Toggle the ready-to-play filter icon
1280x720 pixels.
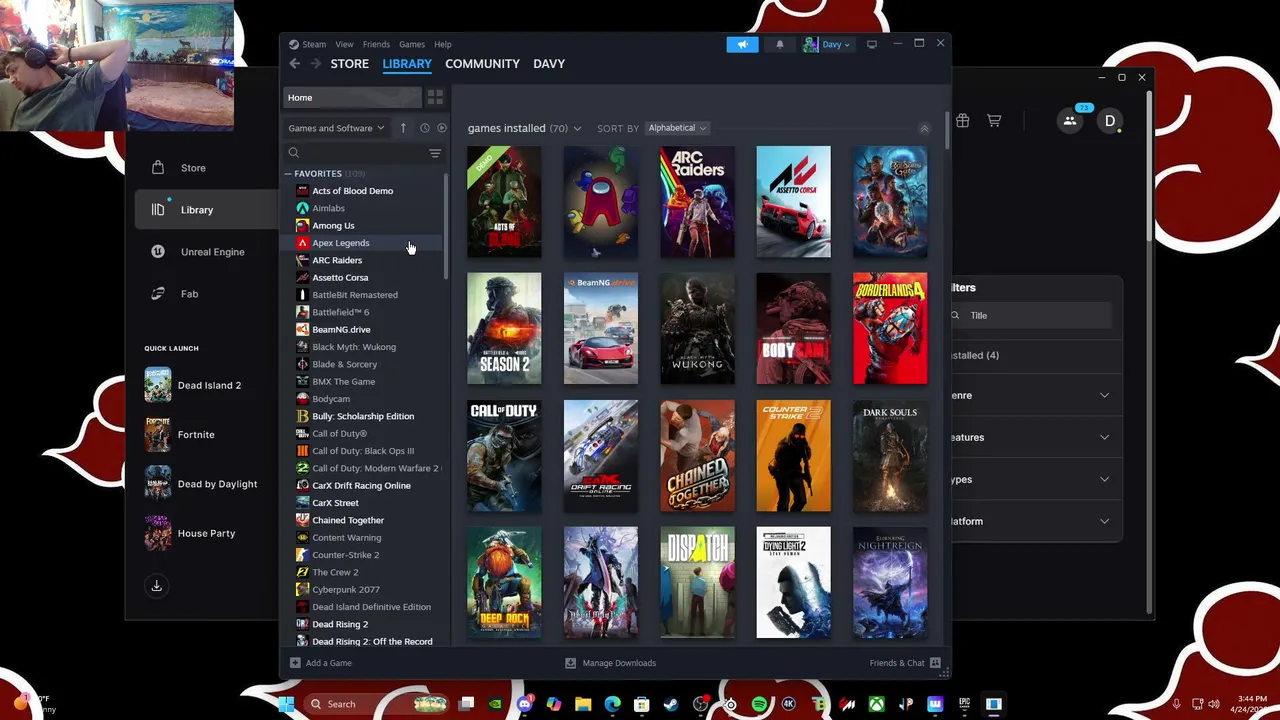(442, 128)
